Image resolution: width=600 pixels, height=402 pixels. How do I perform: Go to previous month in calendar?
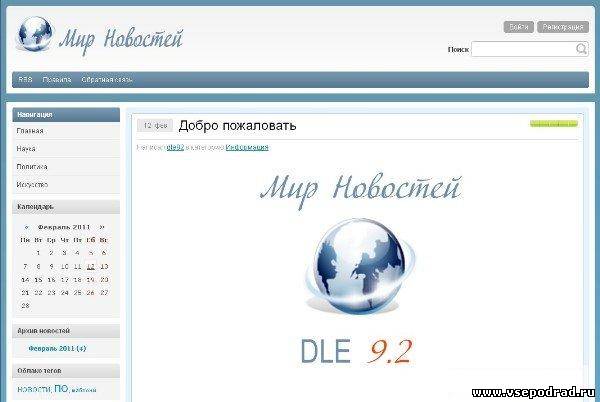point(26,227)
